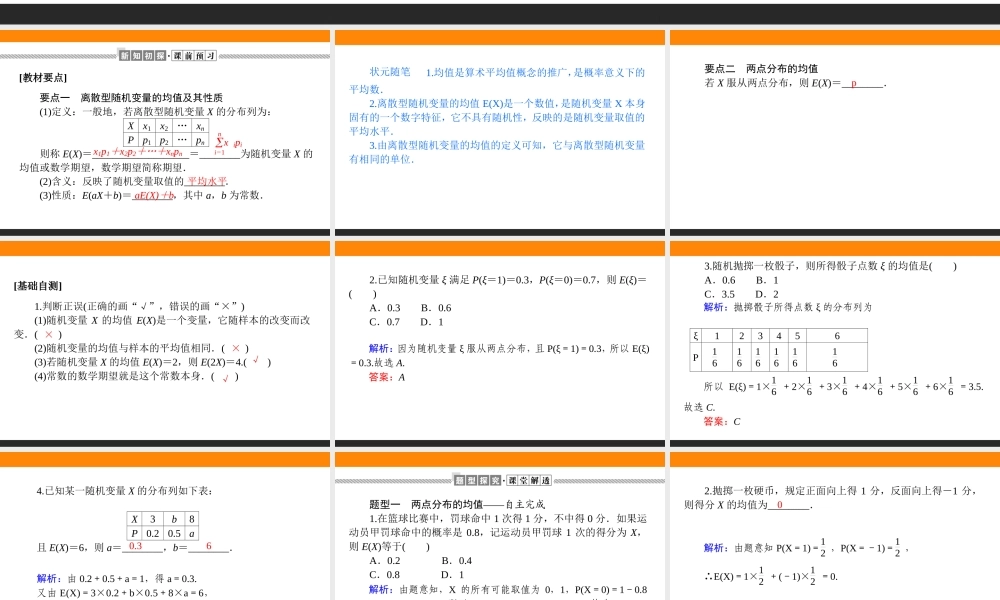Click the line 故选 C.
The height and width of the screenshot is (600, 1000).
coord(700,407)
